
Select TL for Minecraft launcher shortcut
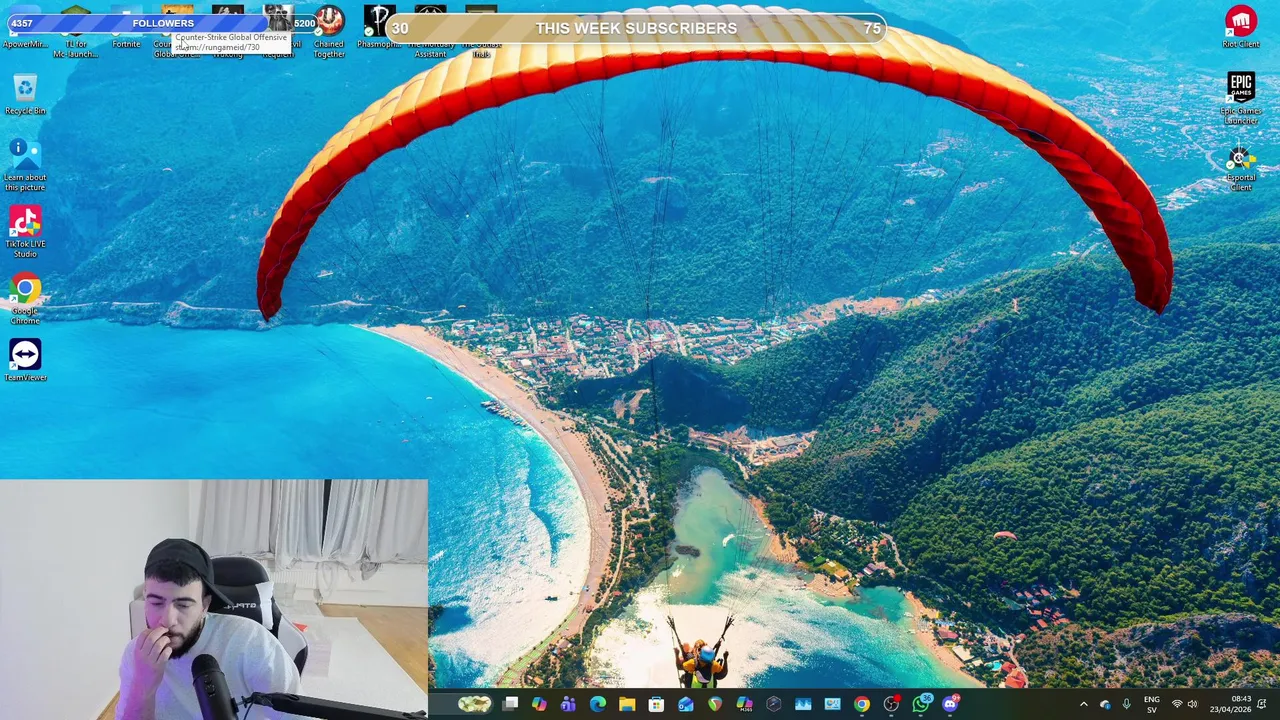[x=76, y=31]
